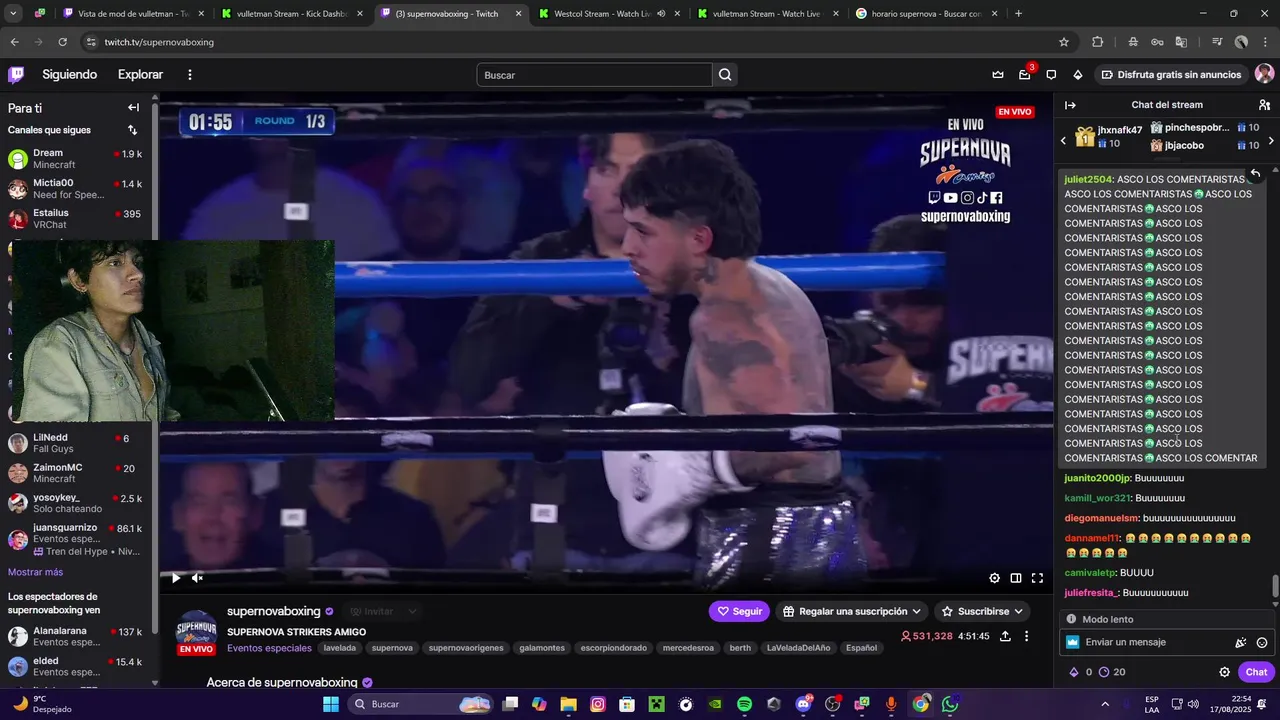
Task: Open stream more options menu
Action: pyautogui.click(x=1026, y=636)
